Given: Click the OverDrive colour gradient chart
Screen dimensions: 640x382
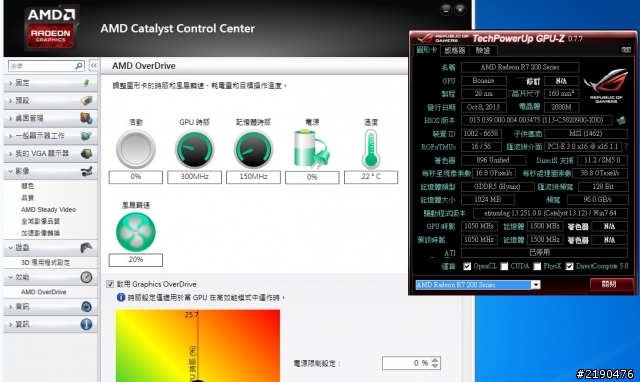Looking at the screenshot, I should click(x=198, y=346).
